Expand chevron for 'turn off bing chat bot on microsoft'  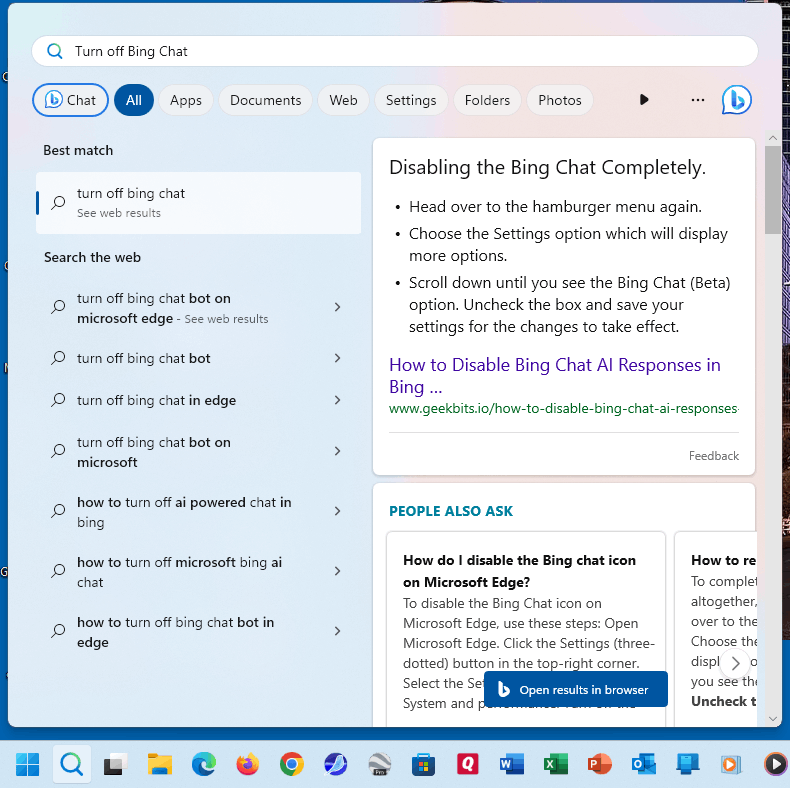pyautogui.click(x=338, y=451)
